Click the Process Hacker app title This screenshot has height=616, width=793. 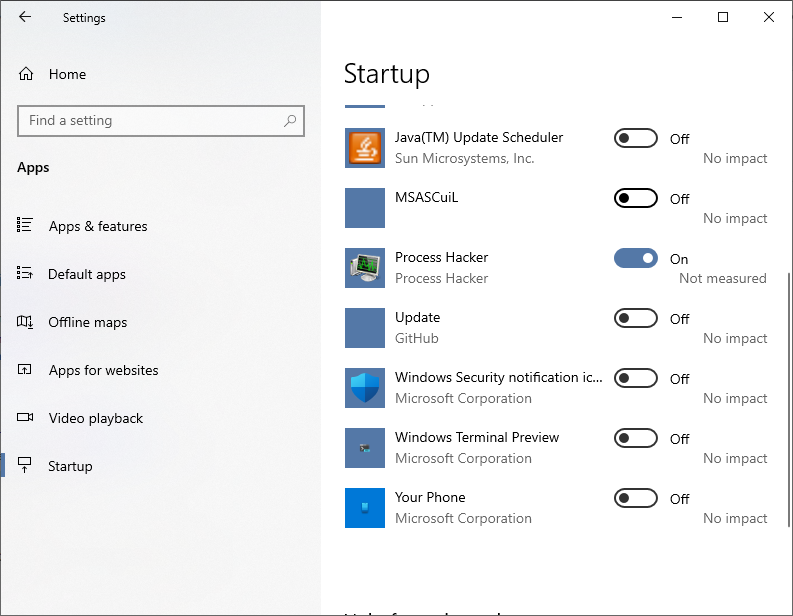pos(442,257)
